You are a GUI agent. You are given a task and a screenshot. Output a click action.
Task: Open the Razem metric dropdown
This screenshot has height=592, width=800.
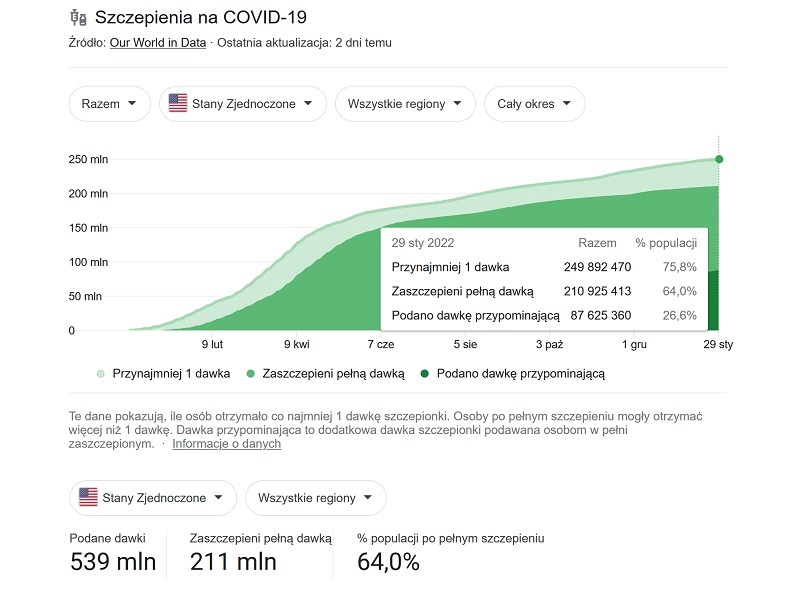click(x=109, y=103)
